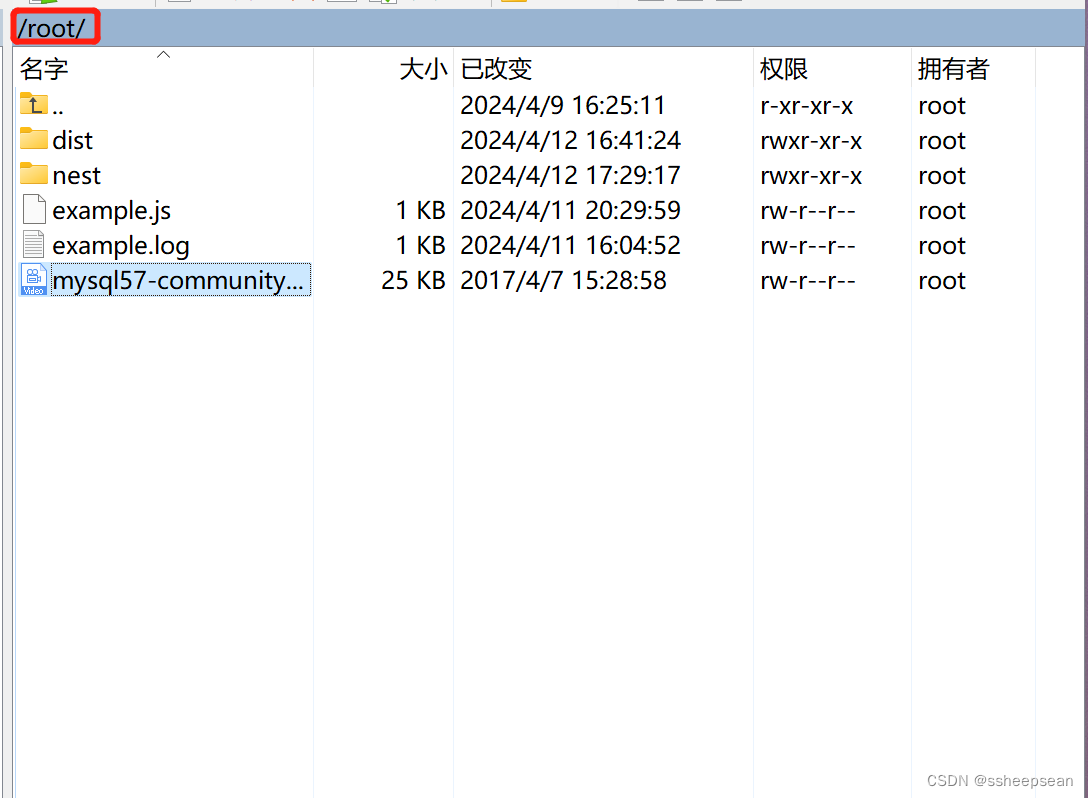1088x798 pixels.
Task: Click the date 2024/4/12 17:29:17
Action: [x=570, y=176]
